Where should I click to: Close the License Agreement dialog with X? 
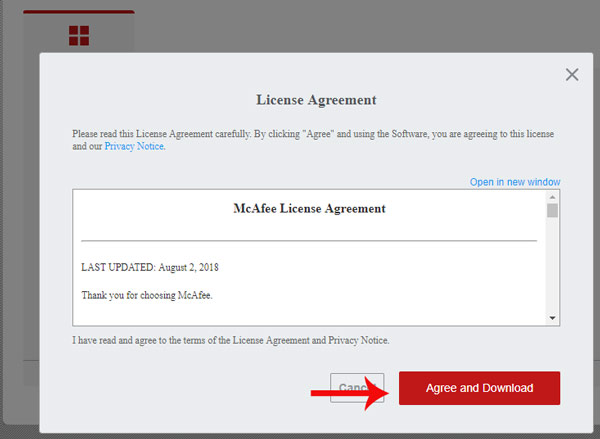(572, 75)
